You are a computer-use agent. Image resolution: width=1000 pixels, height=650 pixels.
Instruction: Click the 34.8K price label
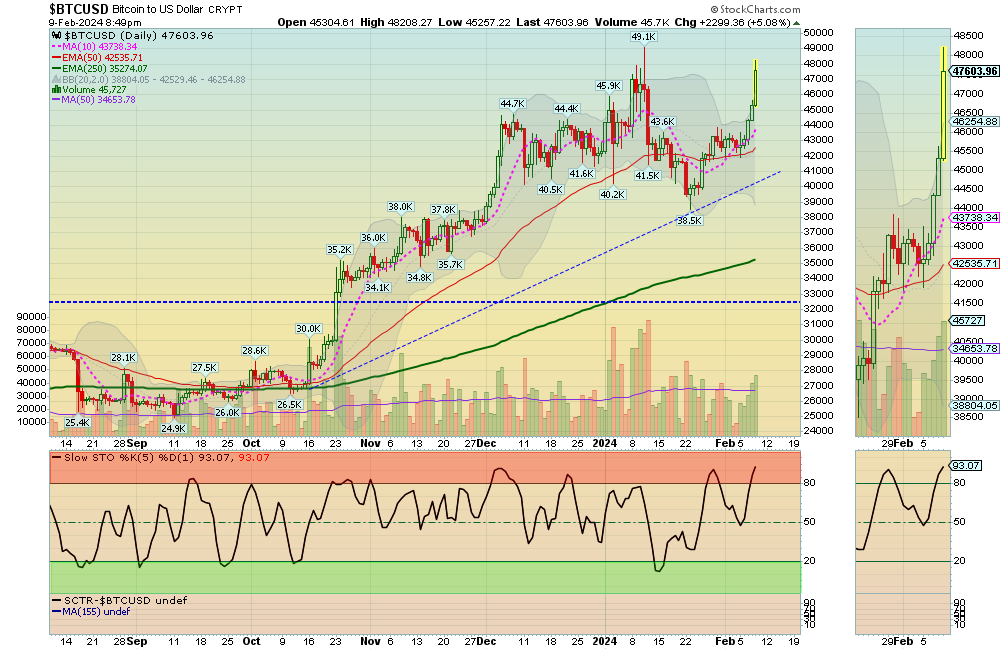point(419,277)
